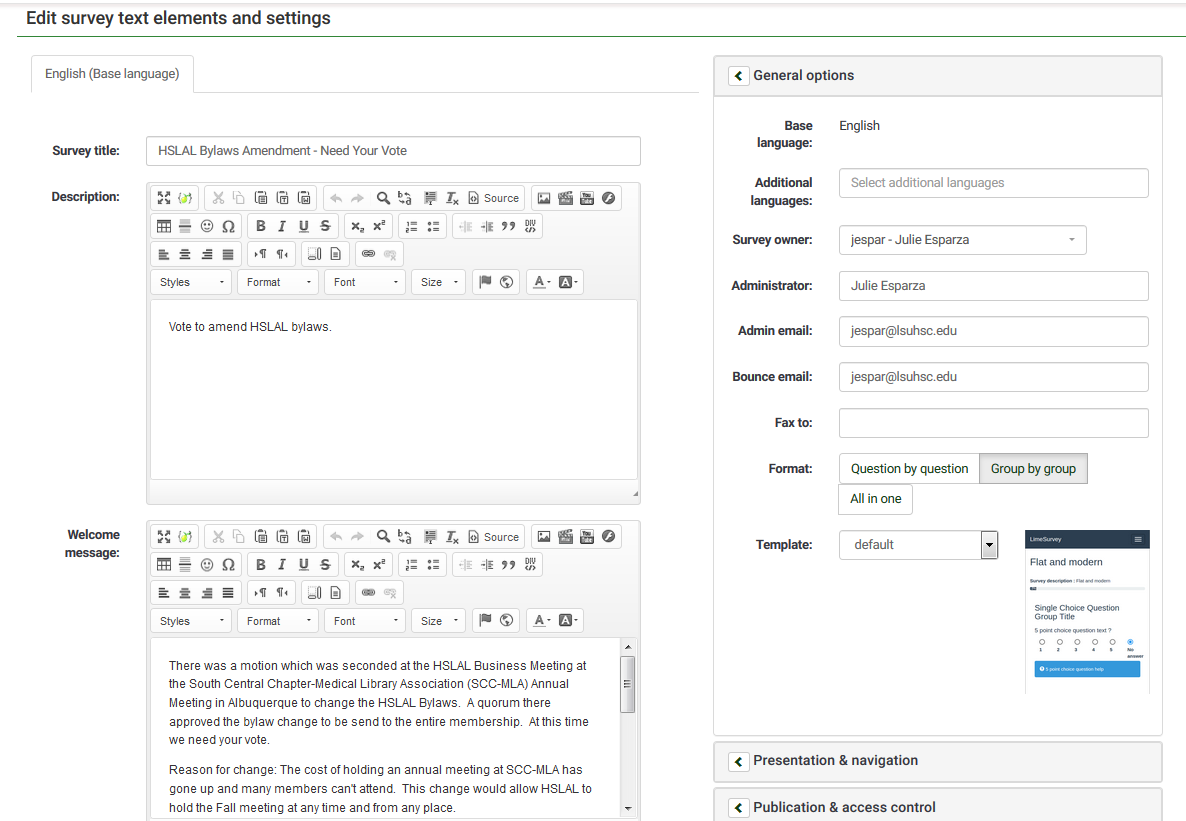
Task: Insert a YouTube video in Description editor
Action: pyautogui.click(x=587, y=198)
